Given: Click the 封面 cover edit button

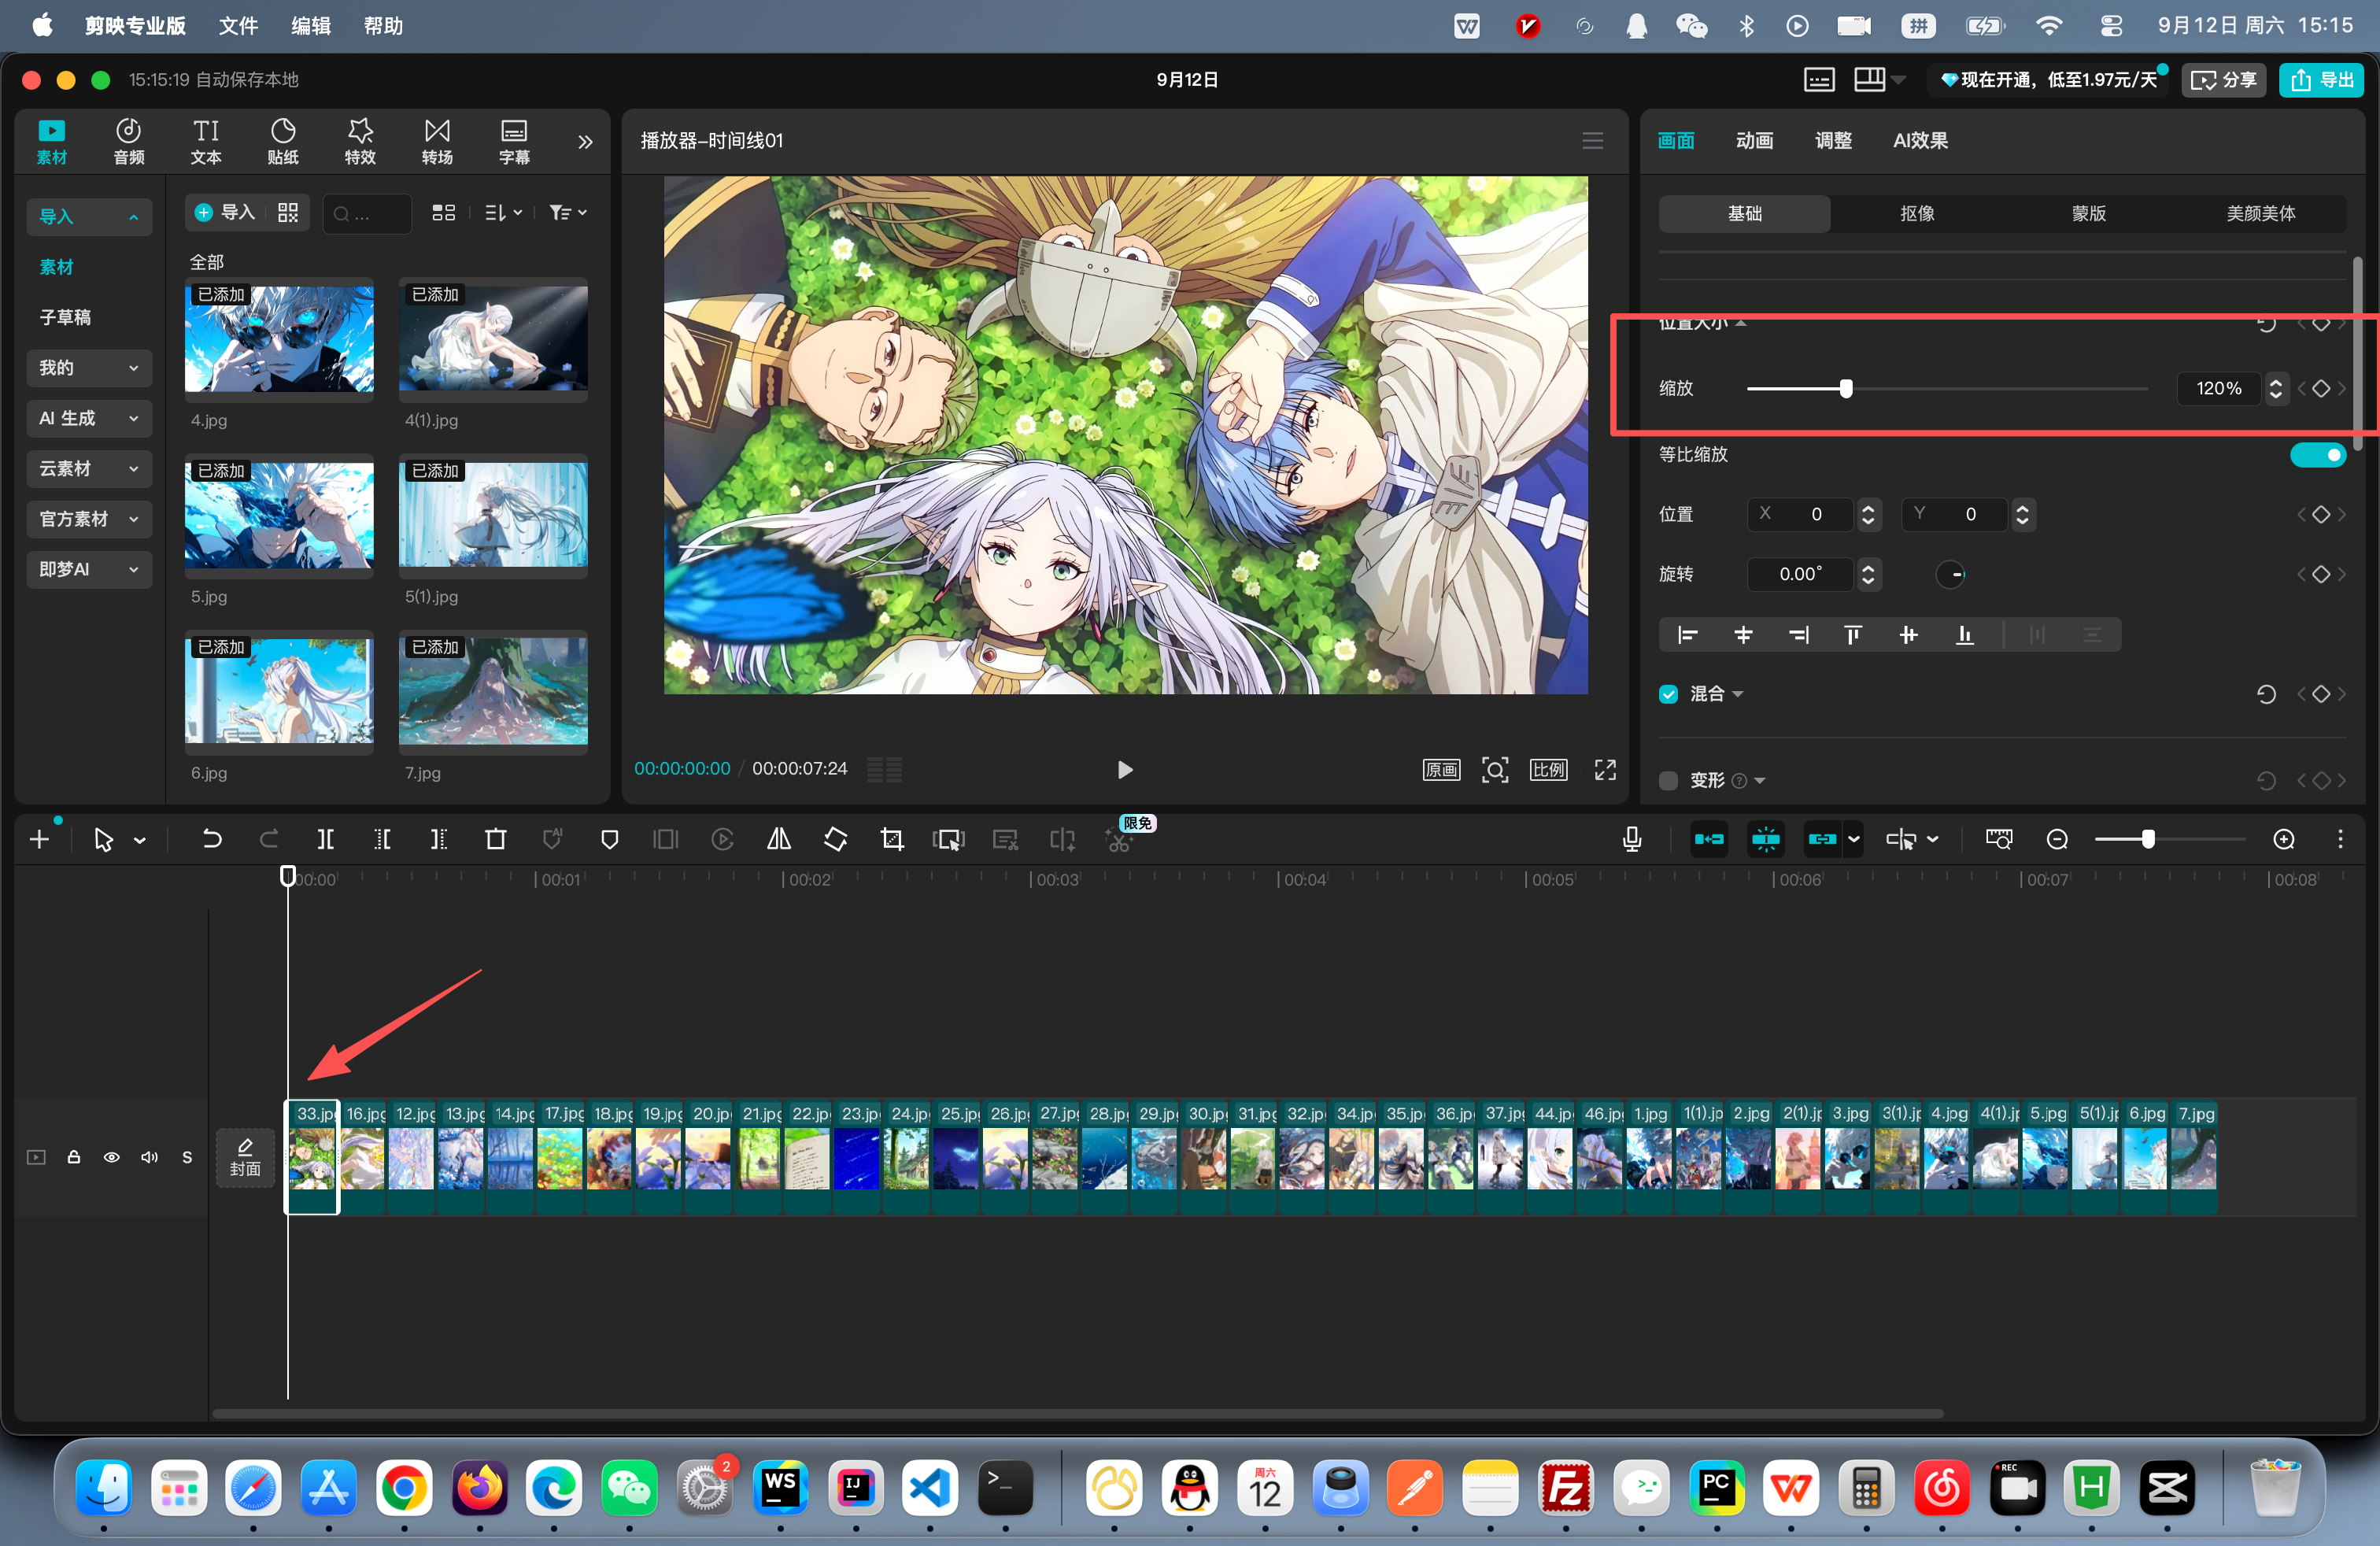Looking at the screenshot, I should click(245, 1157).
